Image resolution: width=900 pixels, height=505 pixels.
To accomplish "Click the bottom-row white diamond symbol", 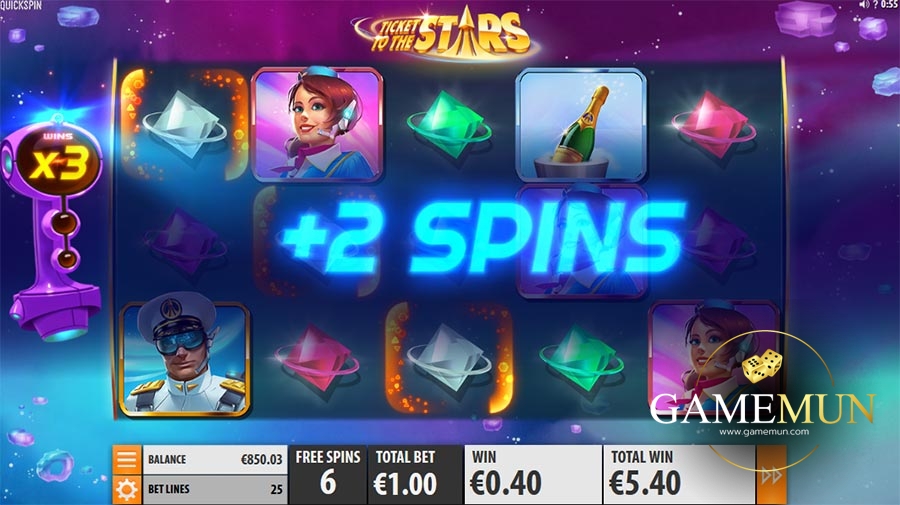I will (x=449, y=359).
